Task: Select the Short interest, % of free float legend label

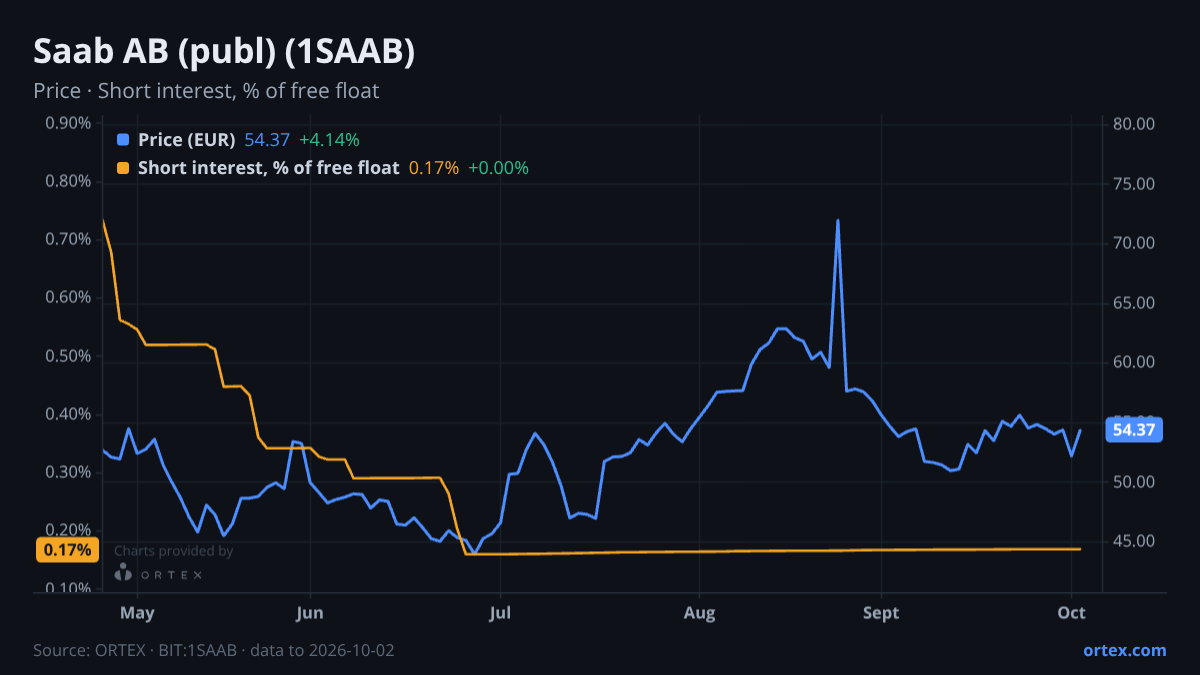Action: coord(268,168)
